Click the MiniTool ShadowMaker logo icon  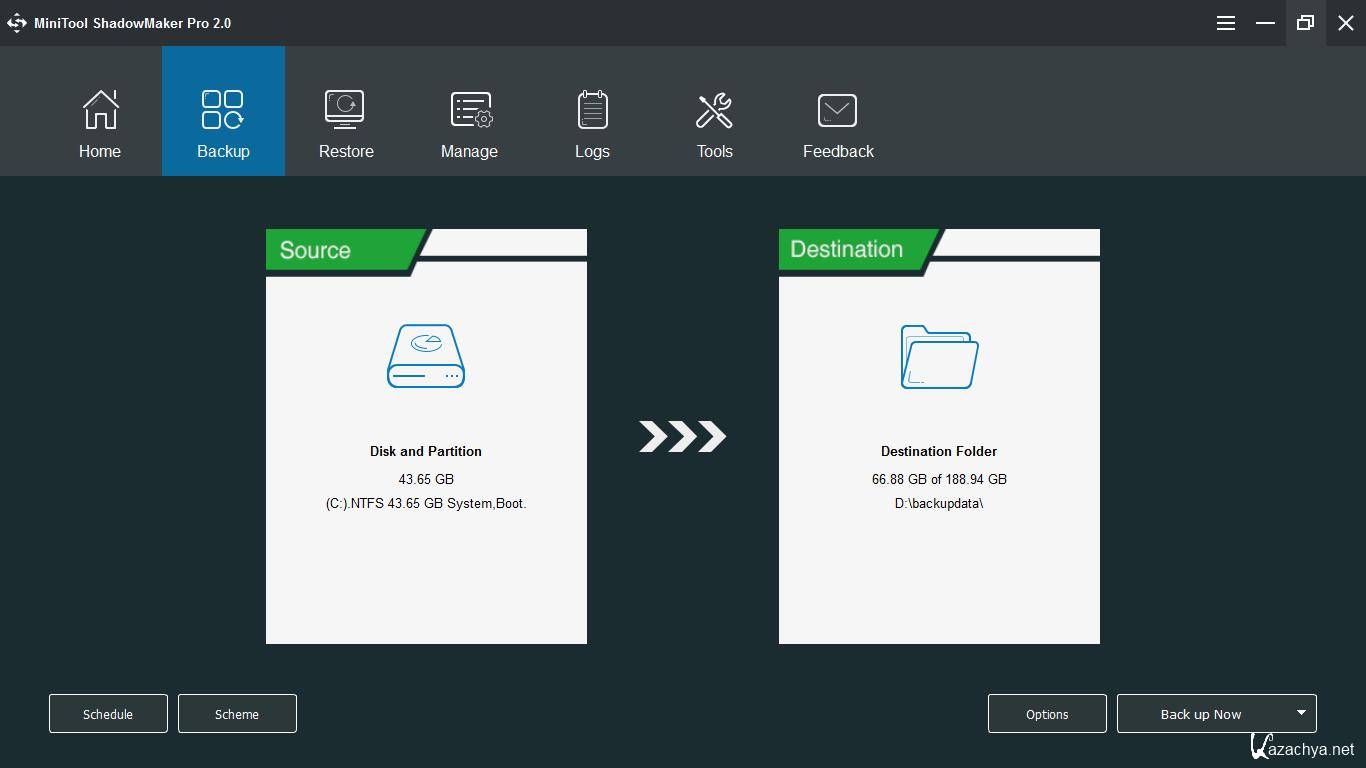click(x=17, y=23)
